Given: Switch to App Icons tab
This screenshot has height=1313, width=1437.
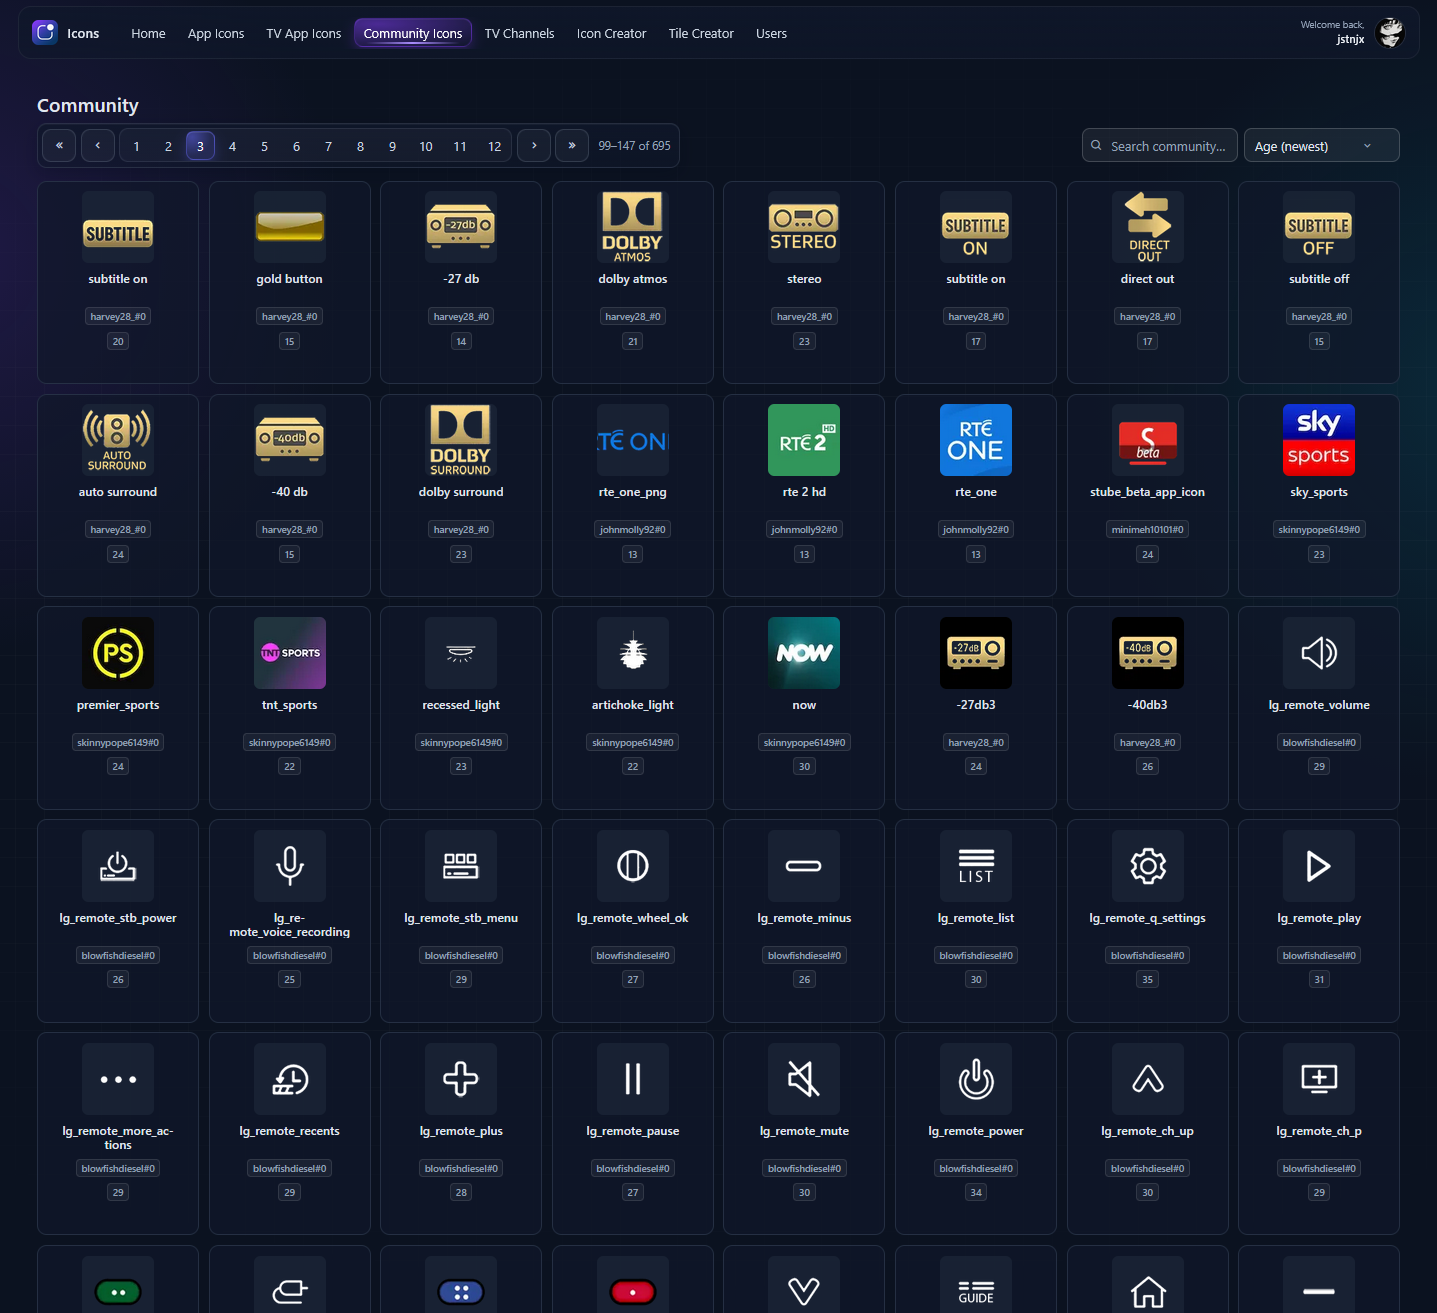Looking at the screenshot, I should pos(216,33).
